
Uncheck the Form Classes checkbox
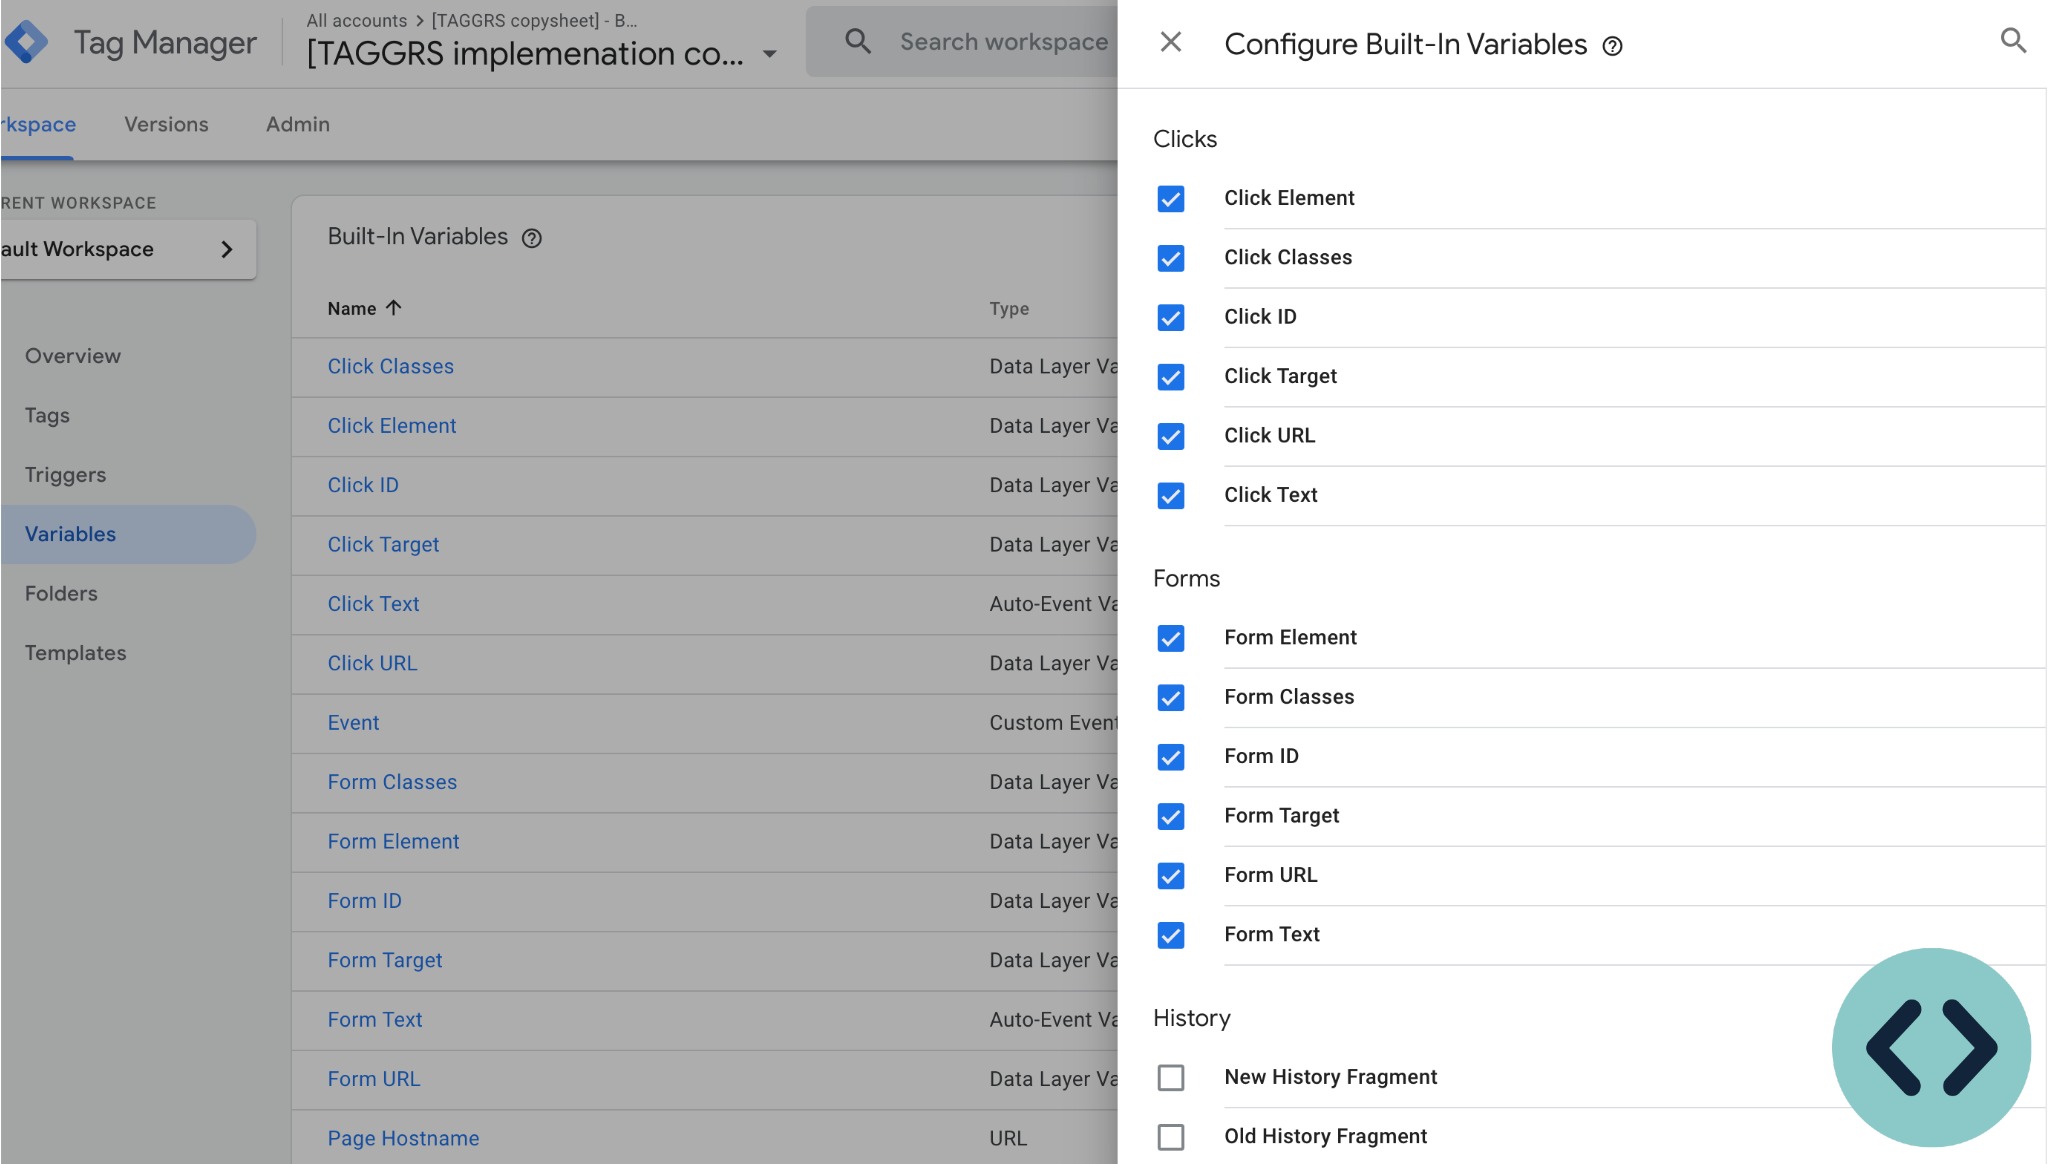(1171, 697)
